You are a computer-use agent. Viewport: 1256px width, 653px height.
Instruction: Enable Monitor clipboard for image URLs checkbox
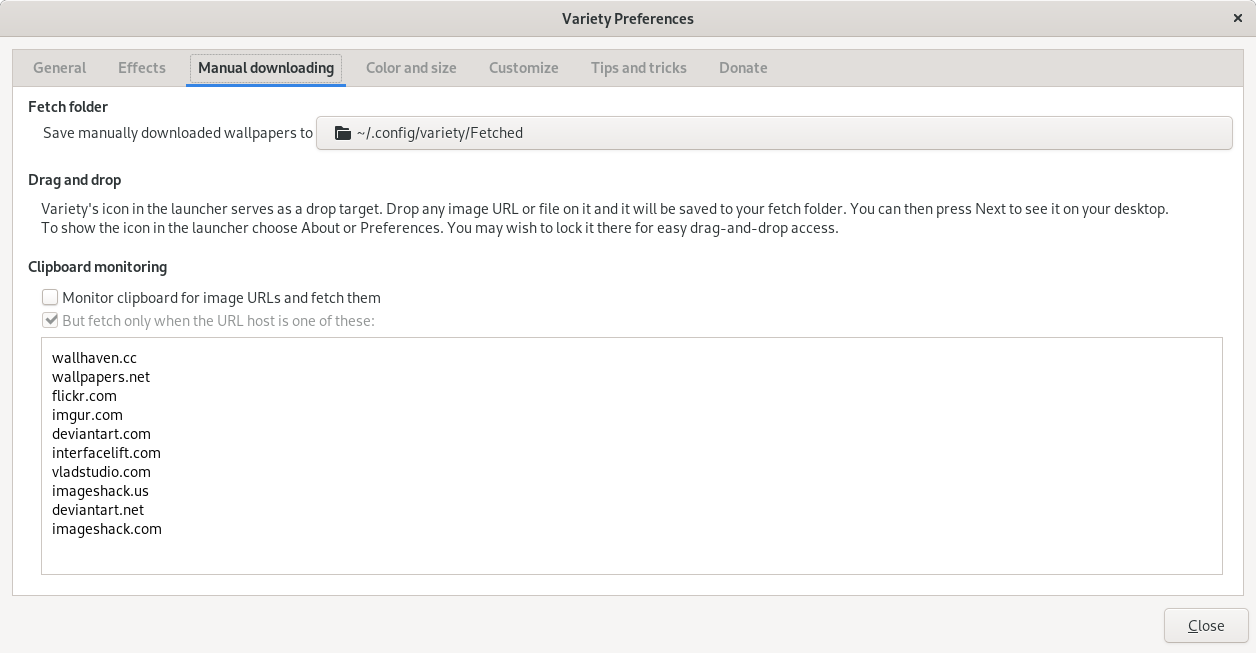pyautogui.click(x=50, y=297)
